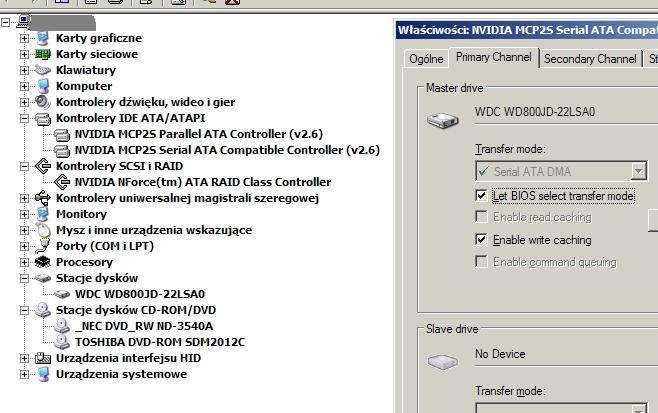
Task: Click the mouse pointing devices icon
Action: (x=43, y=230)
